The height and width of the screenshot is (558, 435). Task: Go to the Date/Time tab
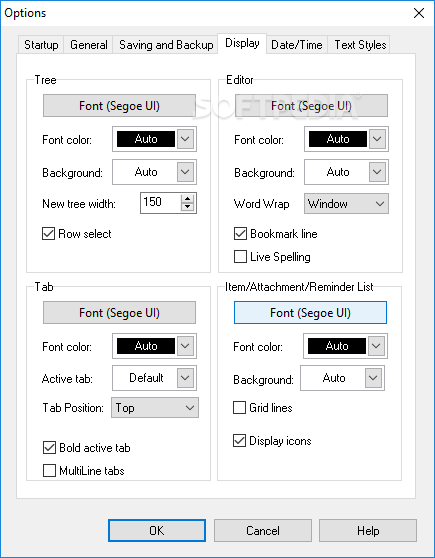(297, 45)
